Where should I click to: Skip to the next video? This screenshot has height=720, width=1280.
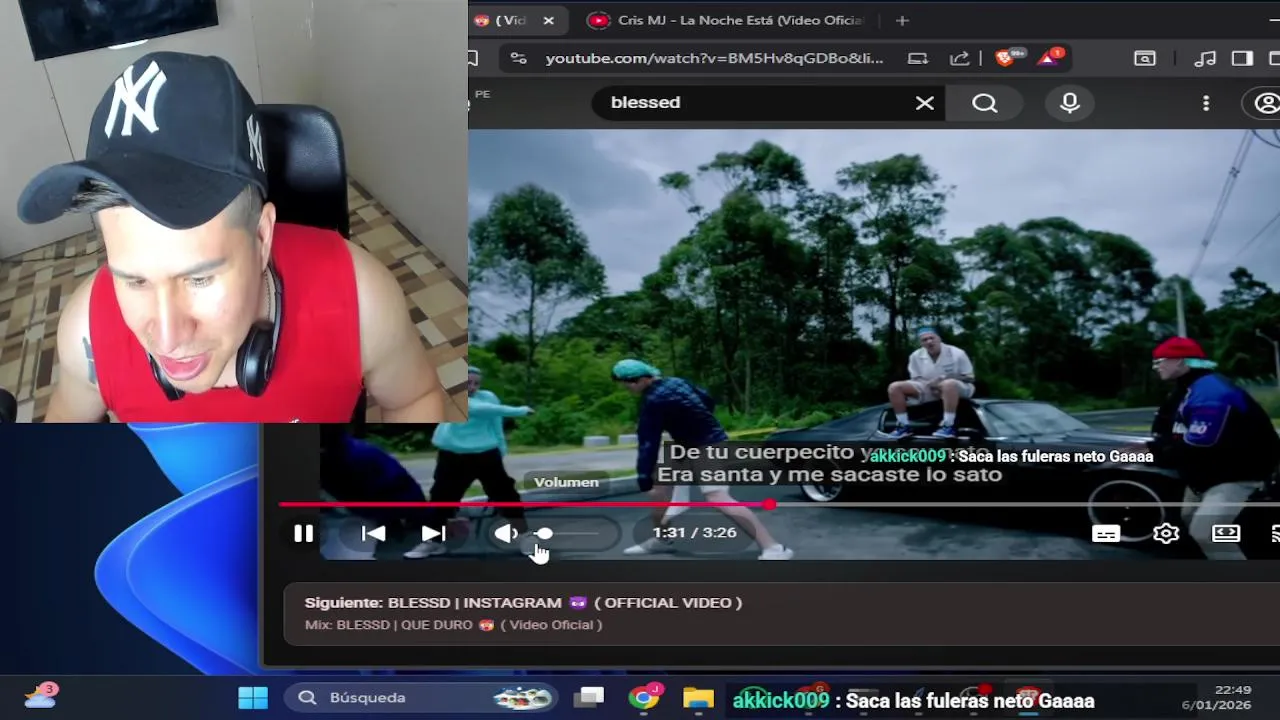coord(433,533)
